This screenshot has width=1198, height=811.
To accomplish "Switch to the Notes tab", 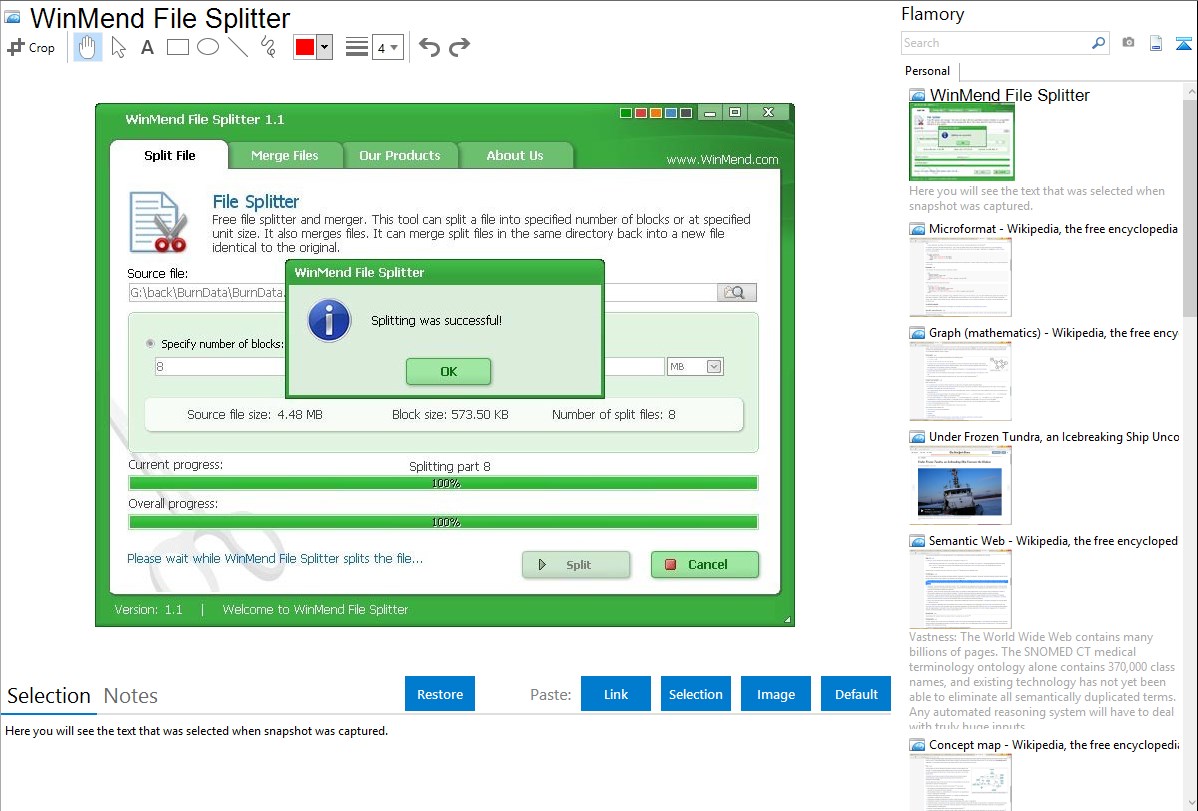I will pos(131,696).
